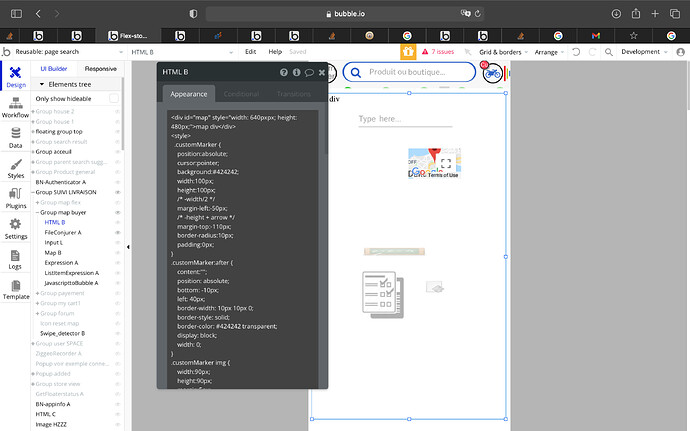
Task: Open help question mark in HTML B panel
Action: coord(284,72)
